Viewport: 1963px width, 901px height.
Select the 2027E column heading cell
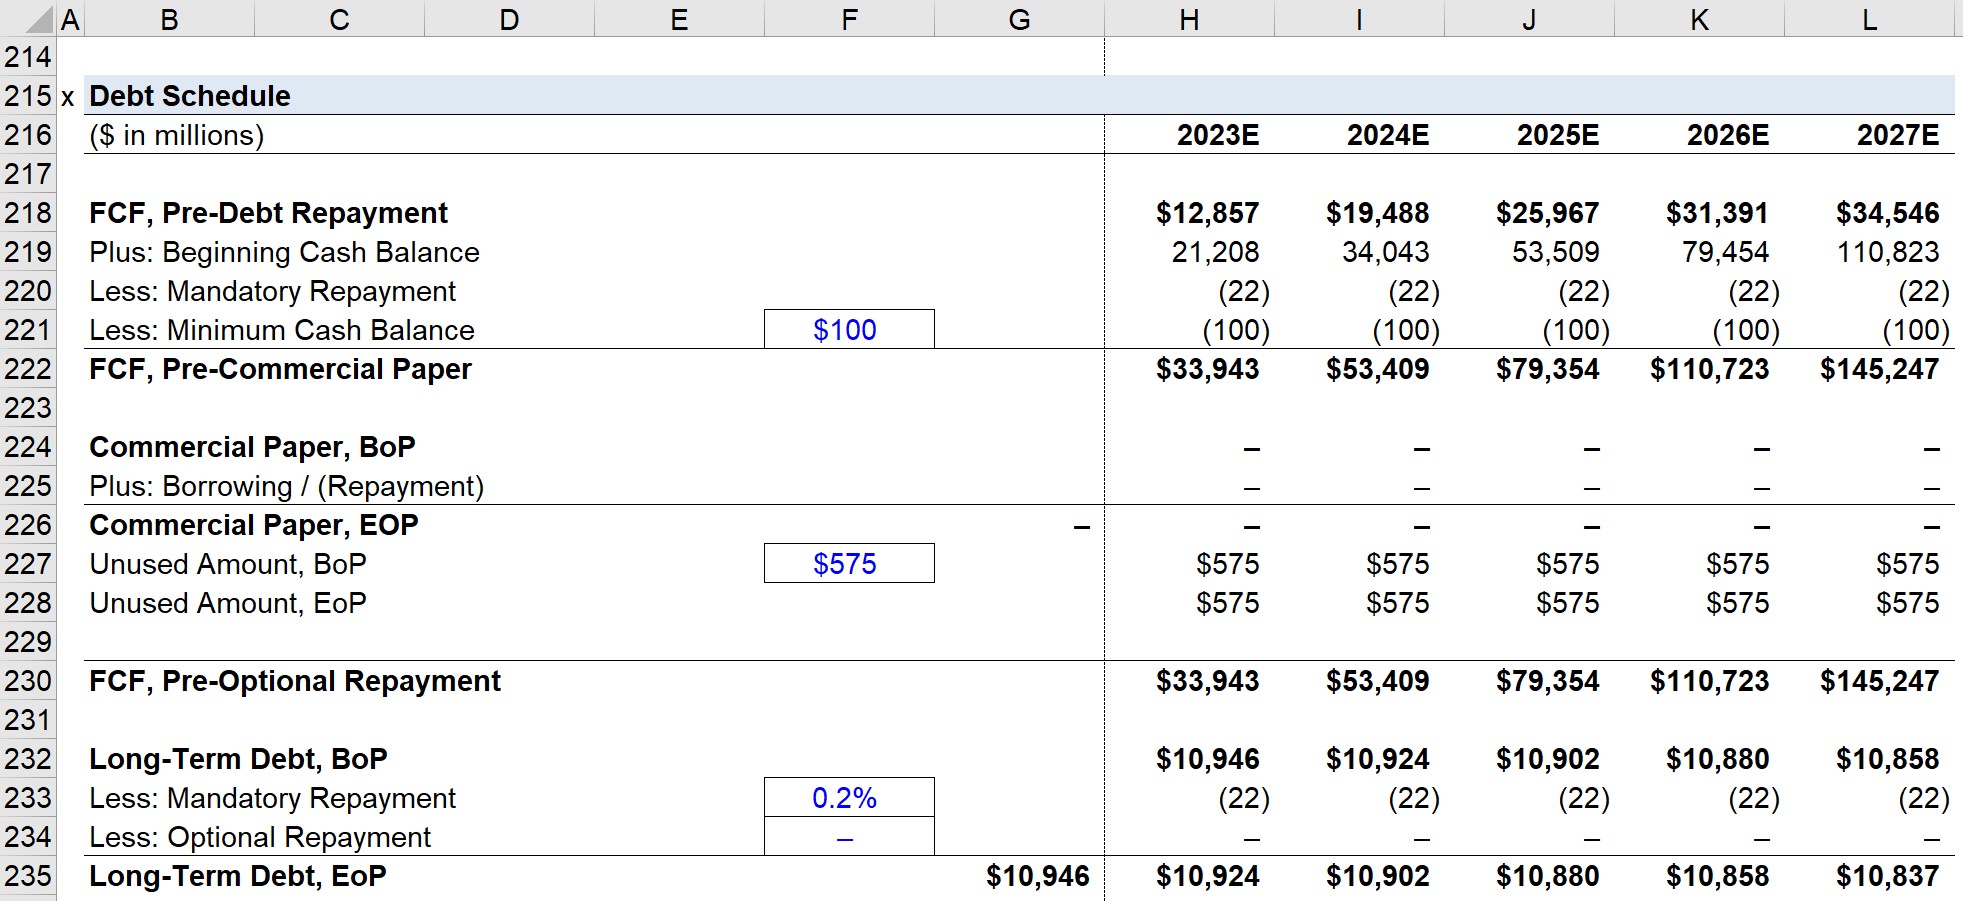coord(1897,135)
